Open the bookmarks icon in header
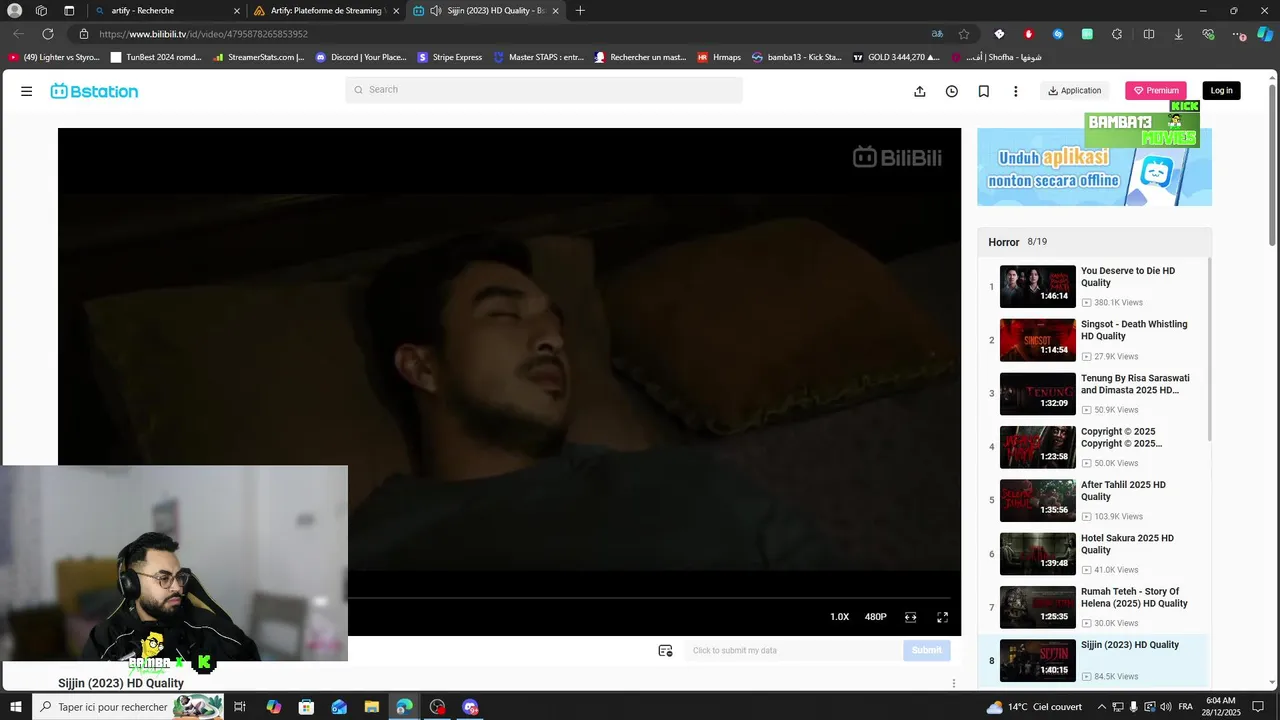1280x720 pixels. click(984, 91)
